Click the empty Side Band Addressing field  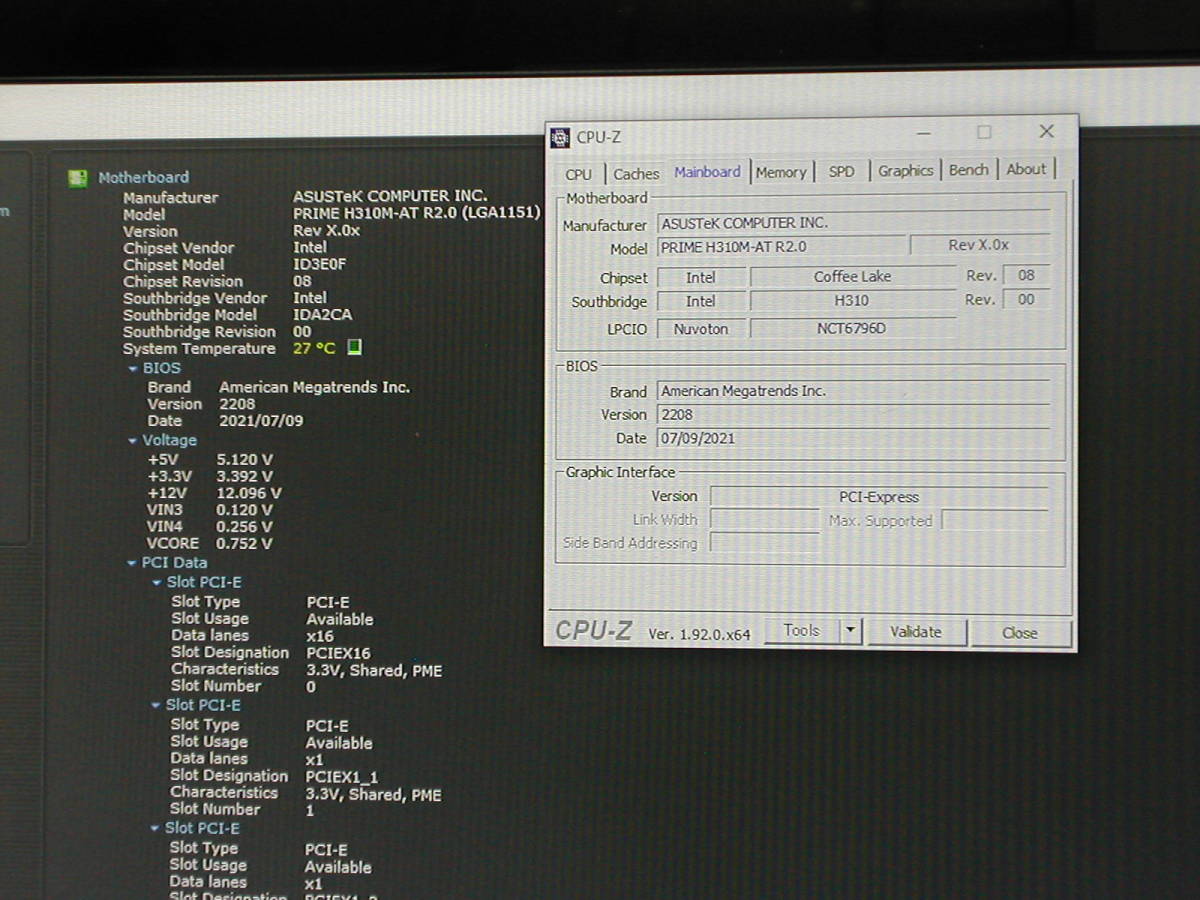(x=765, y=543)
